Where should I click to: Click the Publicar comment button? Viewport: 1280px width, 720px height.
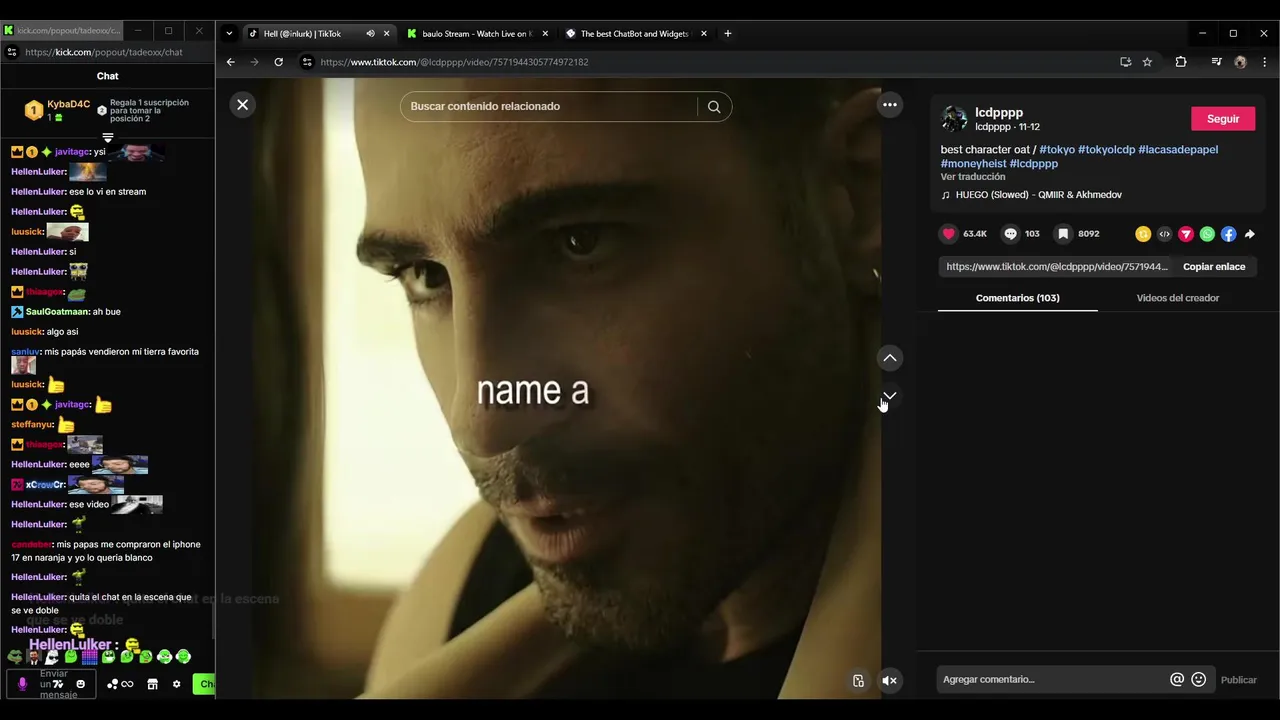[x=1238, y=680]
